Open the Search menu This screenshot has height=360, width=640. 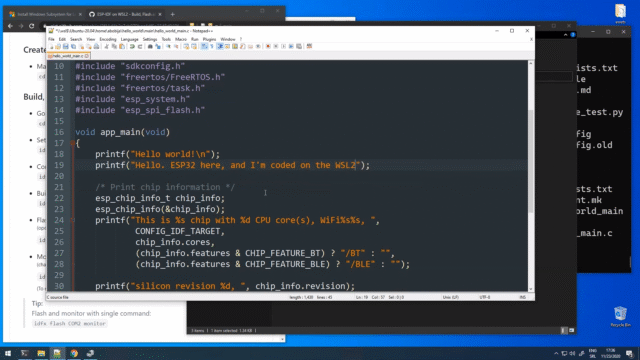[x=76, y=39]
